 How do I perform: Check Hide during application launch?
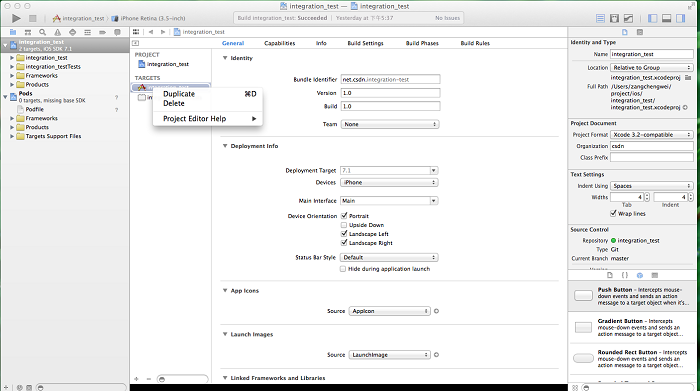point(343,269)
